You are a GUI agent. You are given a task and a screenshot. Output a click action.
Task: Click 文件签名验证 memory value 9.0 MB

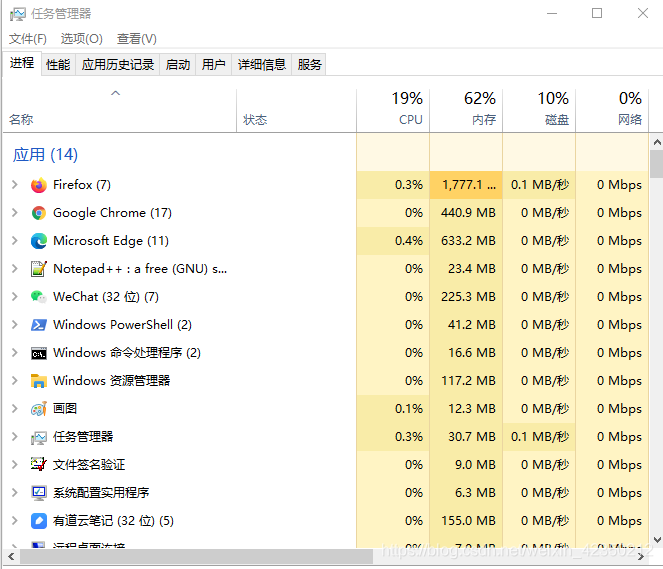coord(475,465)
